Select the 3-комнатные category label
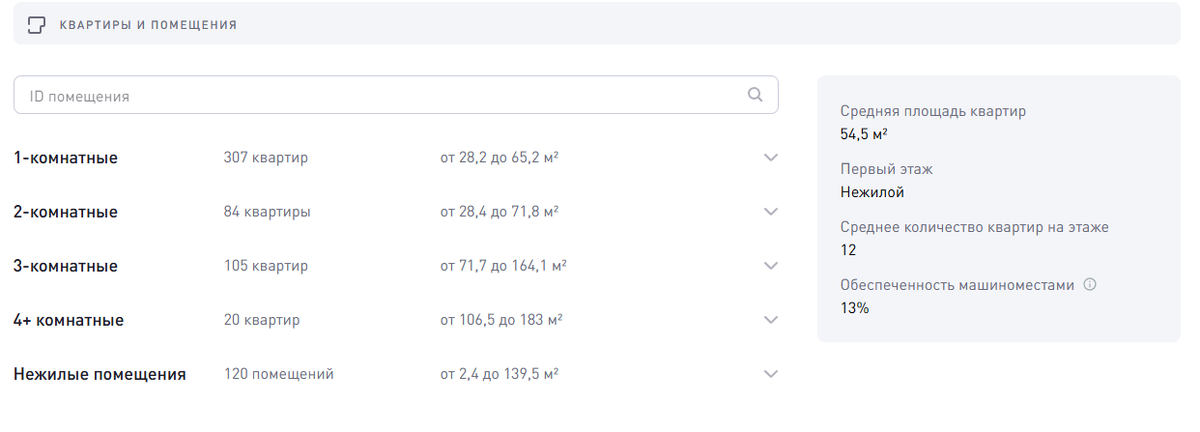This screenshot has height=432, width=1200. pyautogui.click(x=66, y=266)
